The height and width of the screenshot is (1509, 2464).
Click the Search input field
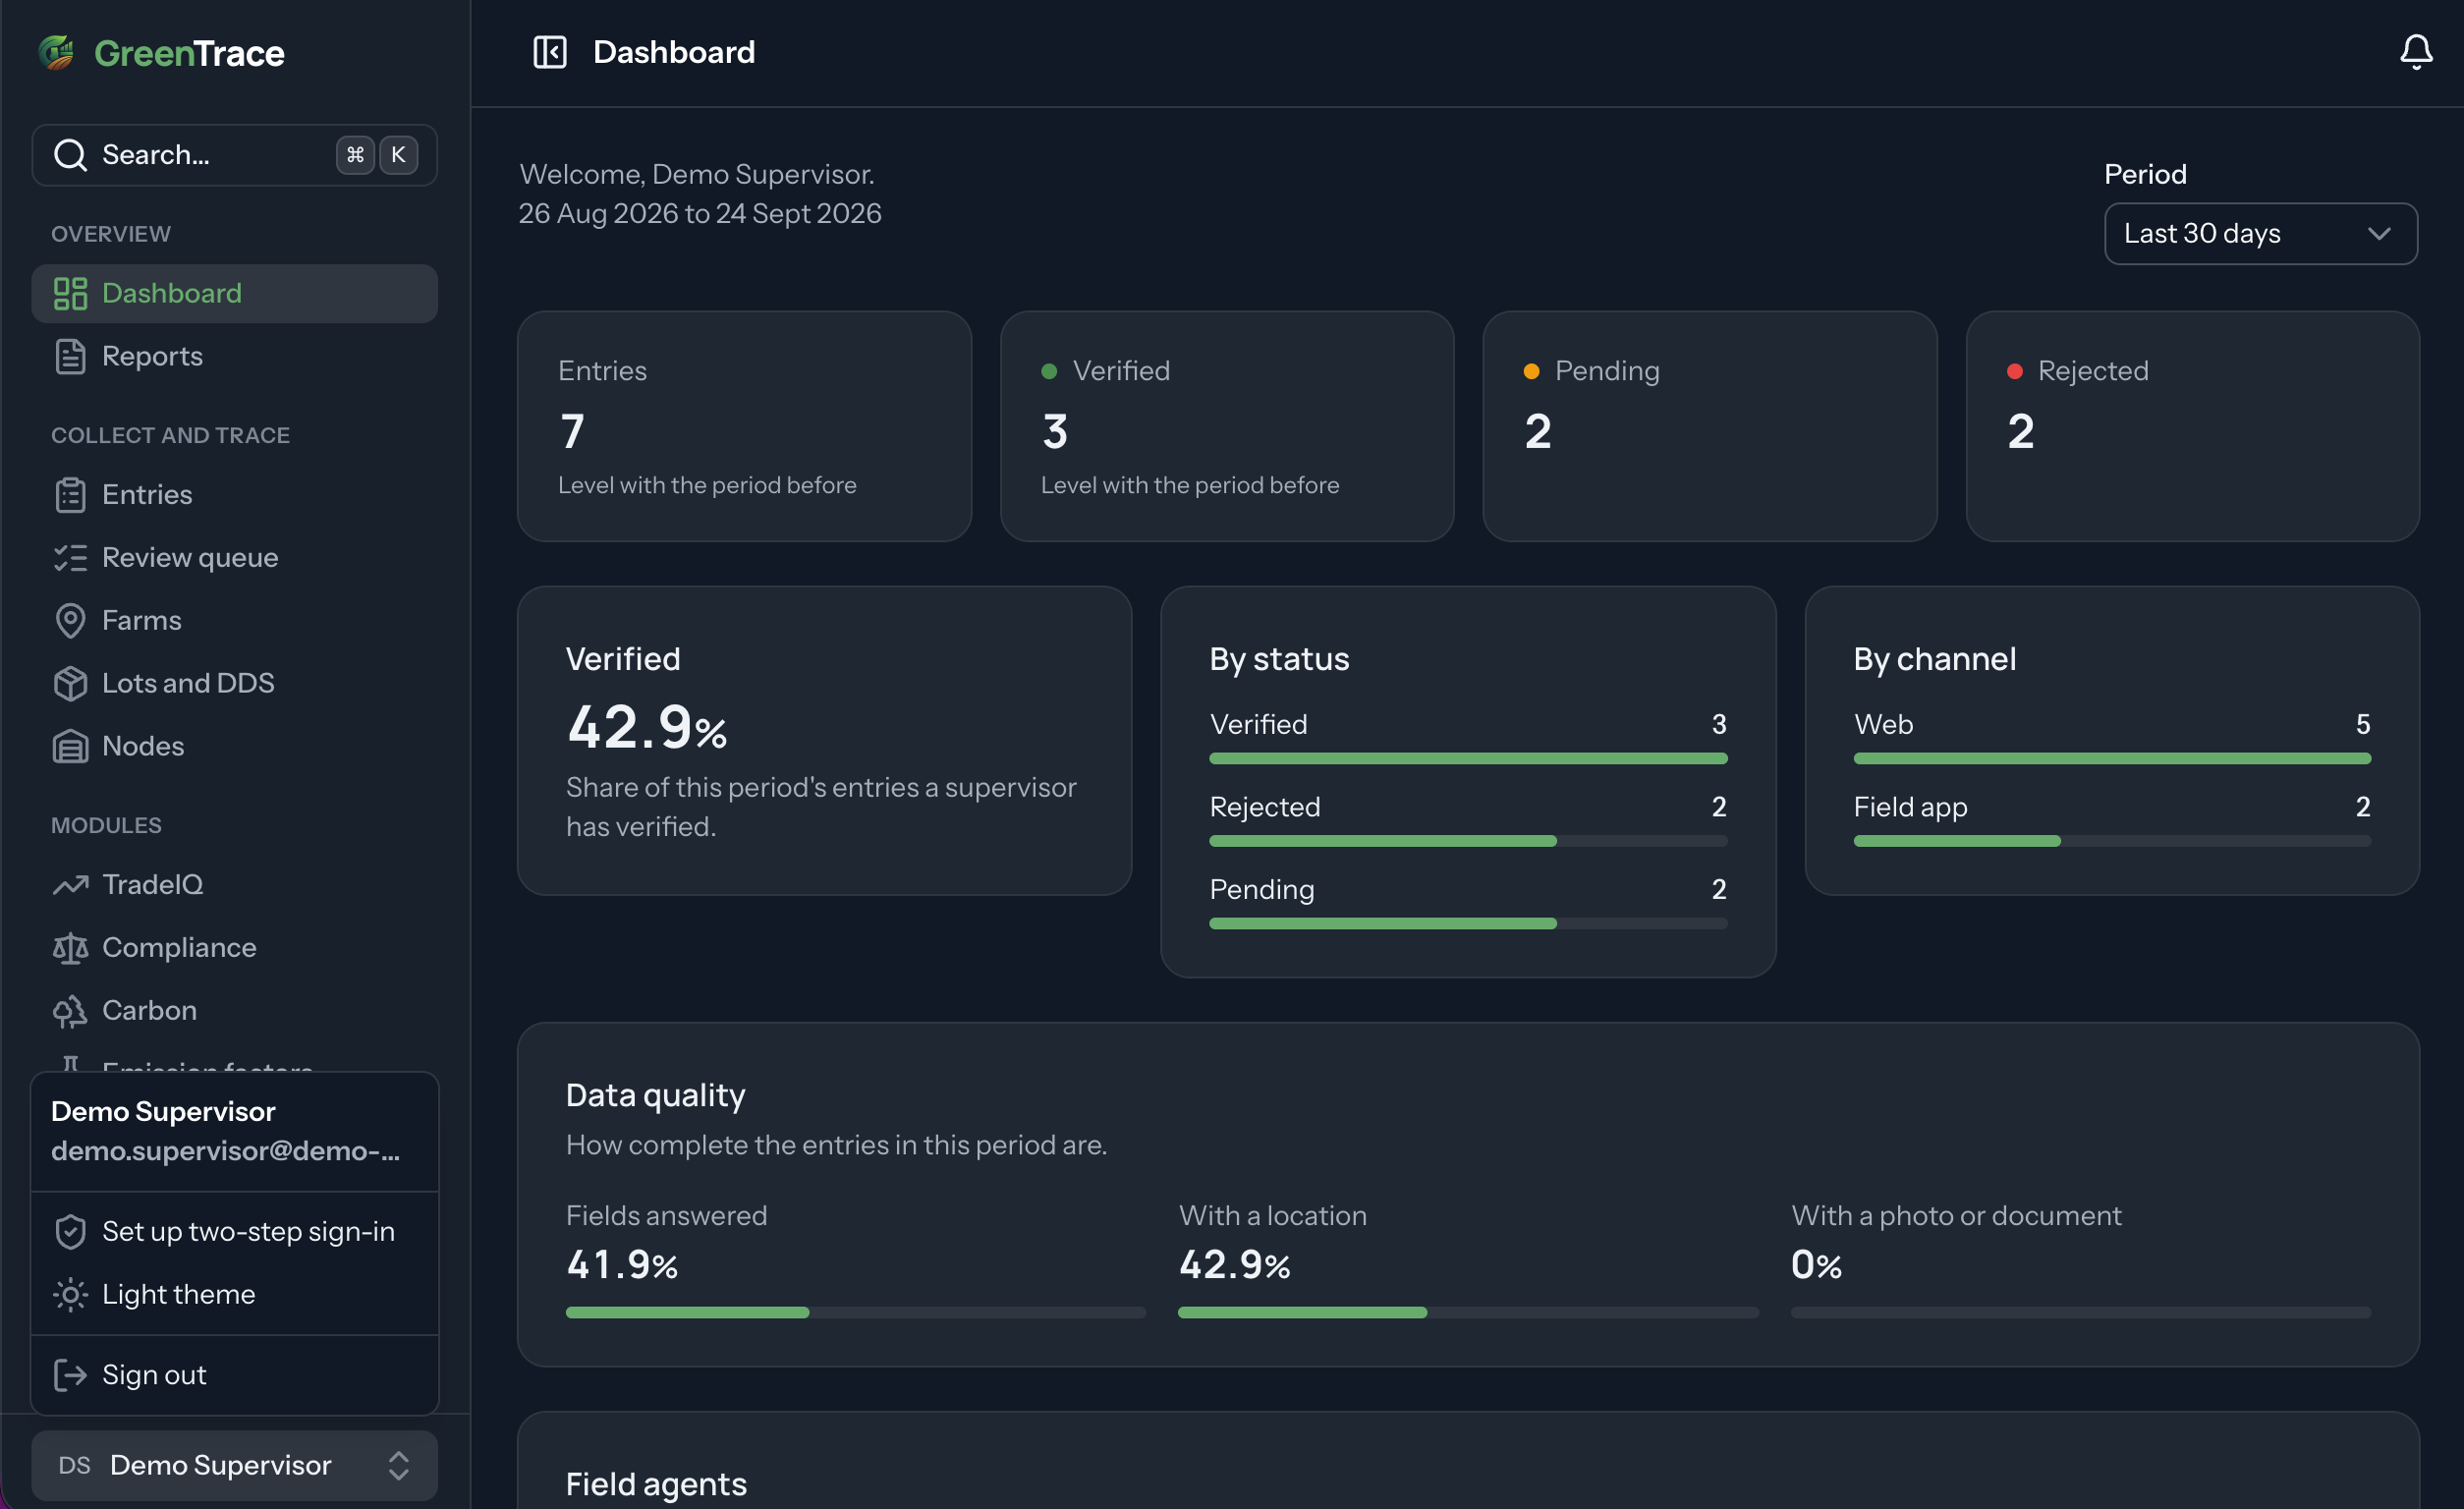point(235,155)
